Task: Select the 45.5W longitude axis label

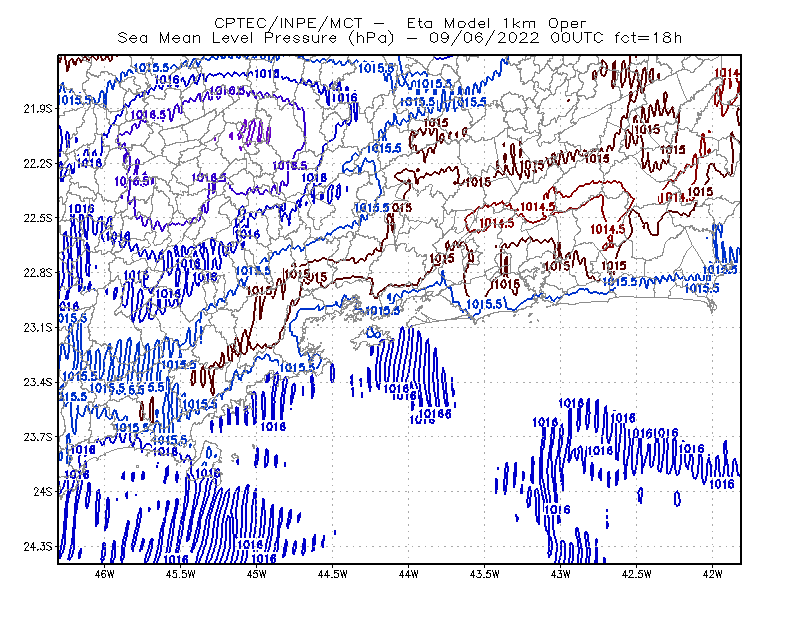Action: (x=181, y=574)
